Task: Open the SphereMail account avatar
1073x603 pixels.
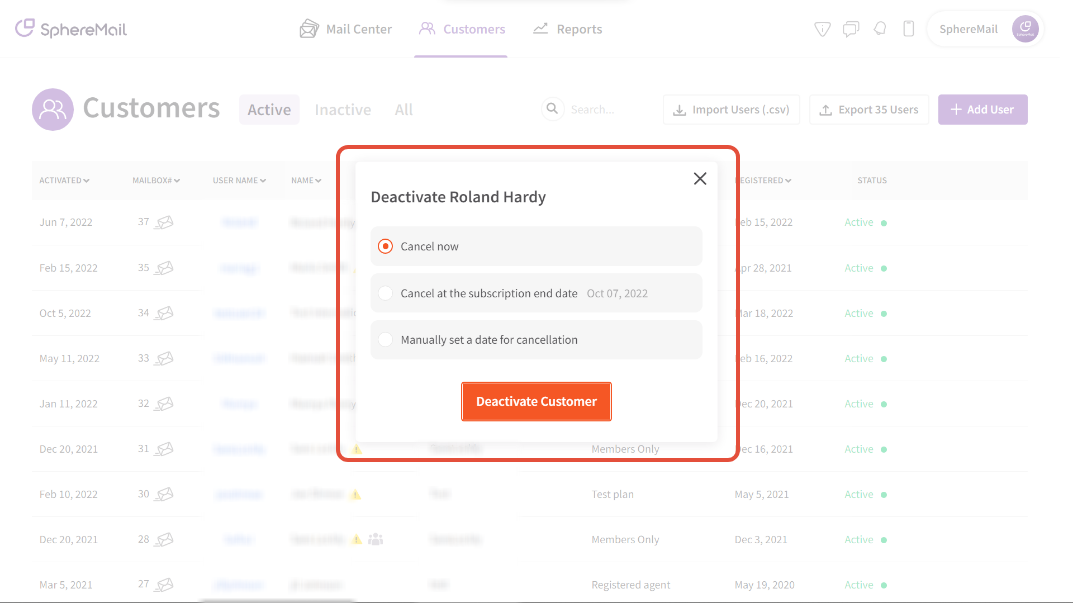Action: [x=1025, y=29]
